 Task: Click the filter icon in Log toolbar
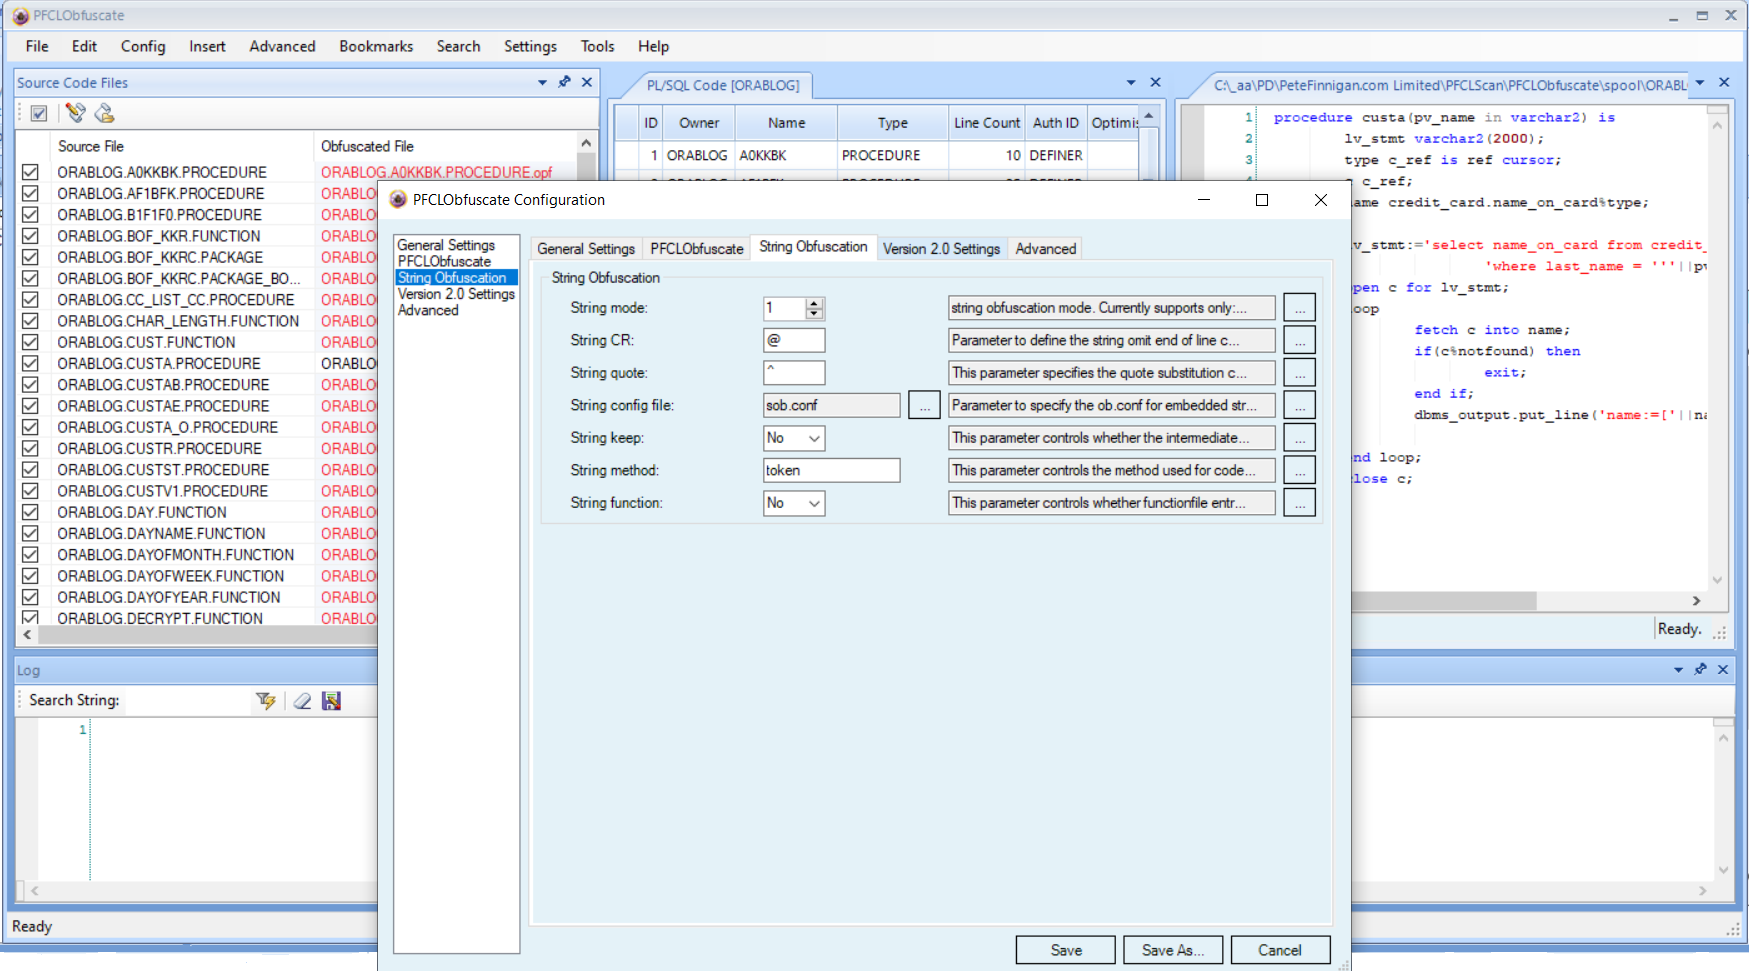pyautogui.click(x=265, y=701)
